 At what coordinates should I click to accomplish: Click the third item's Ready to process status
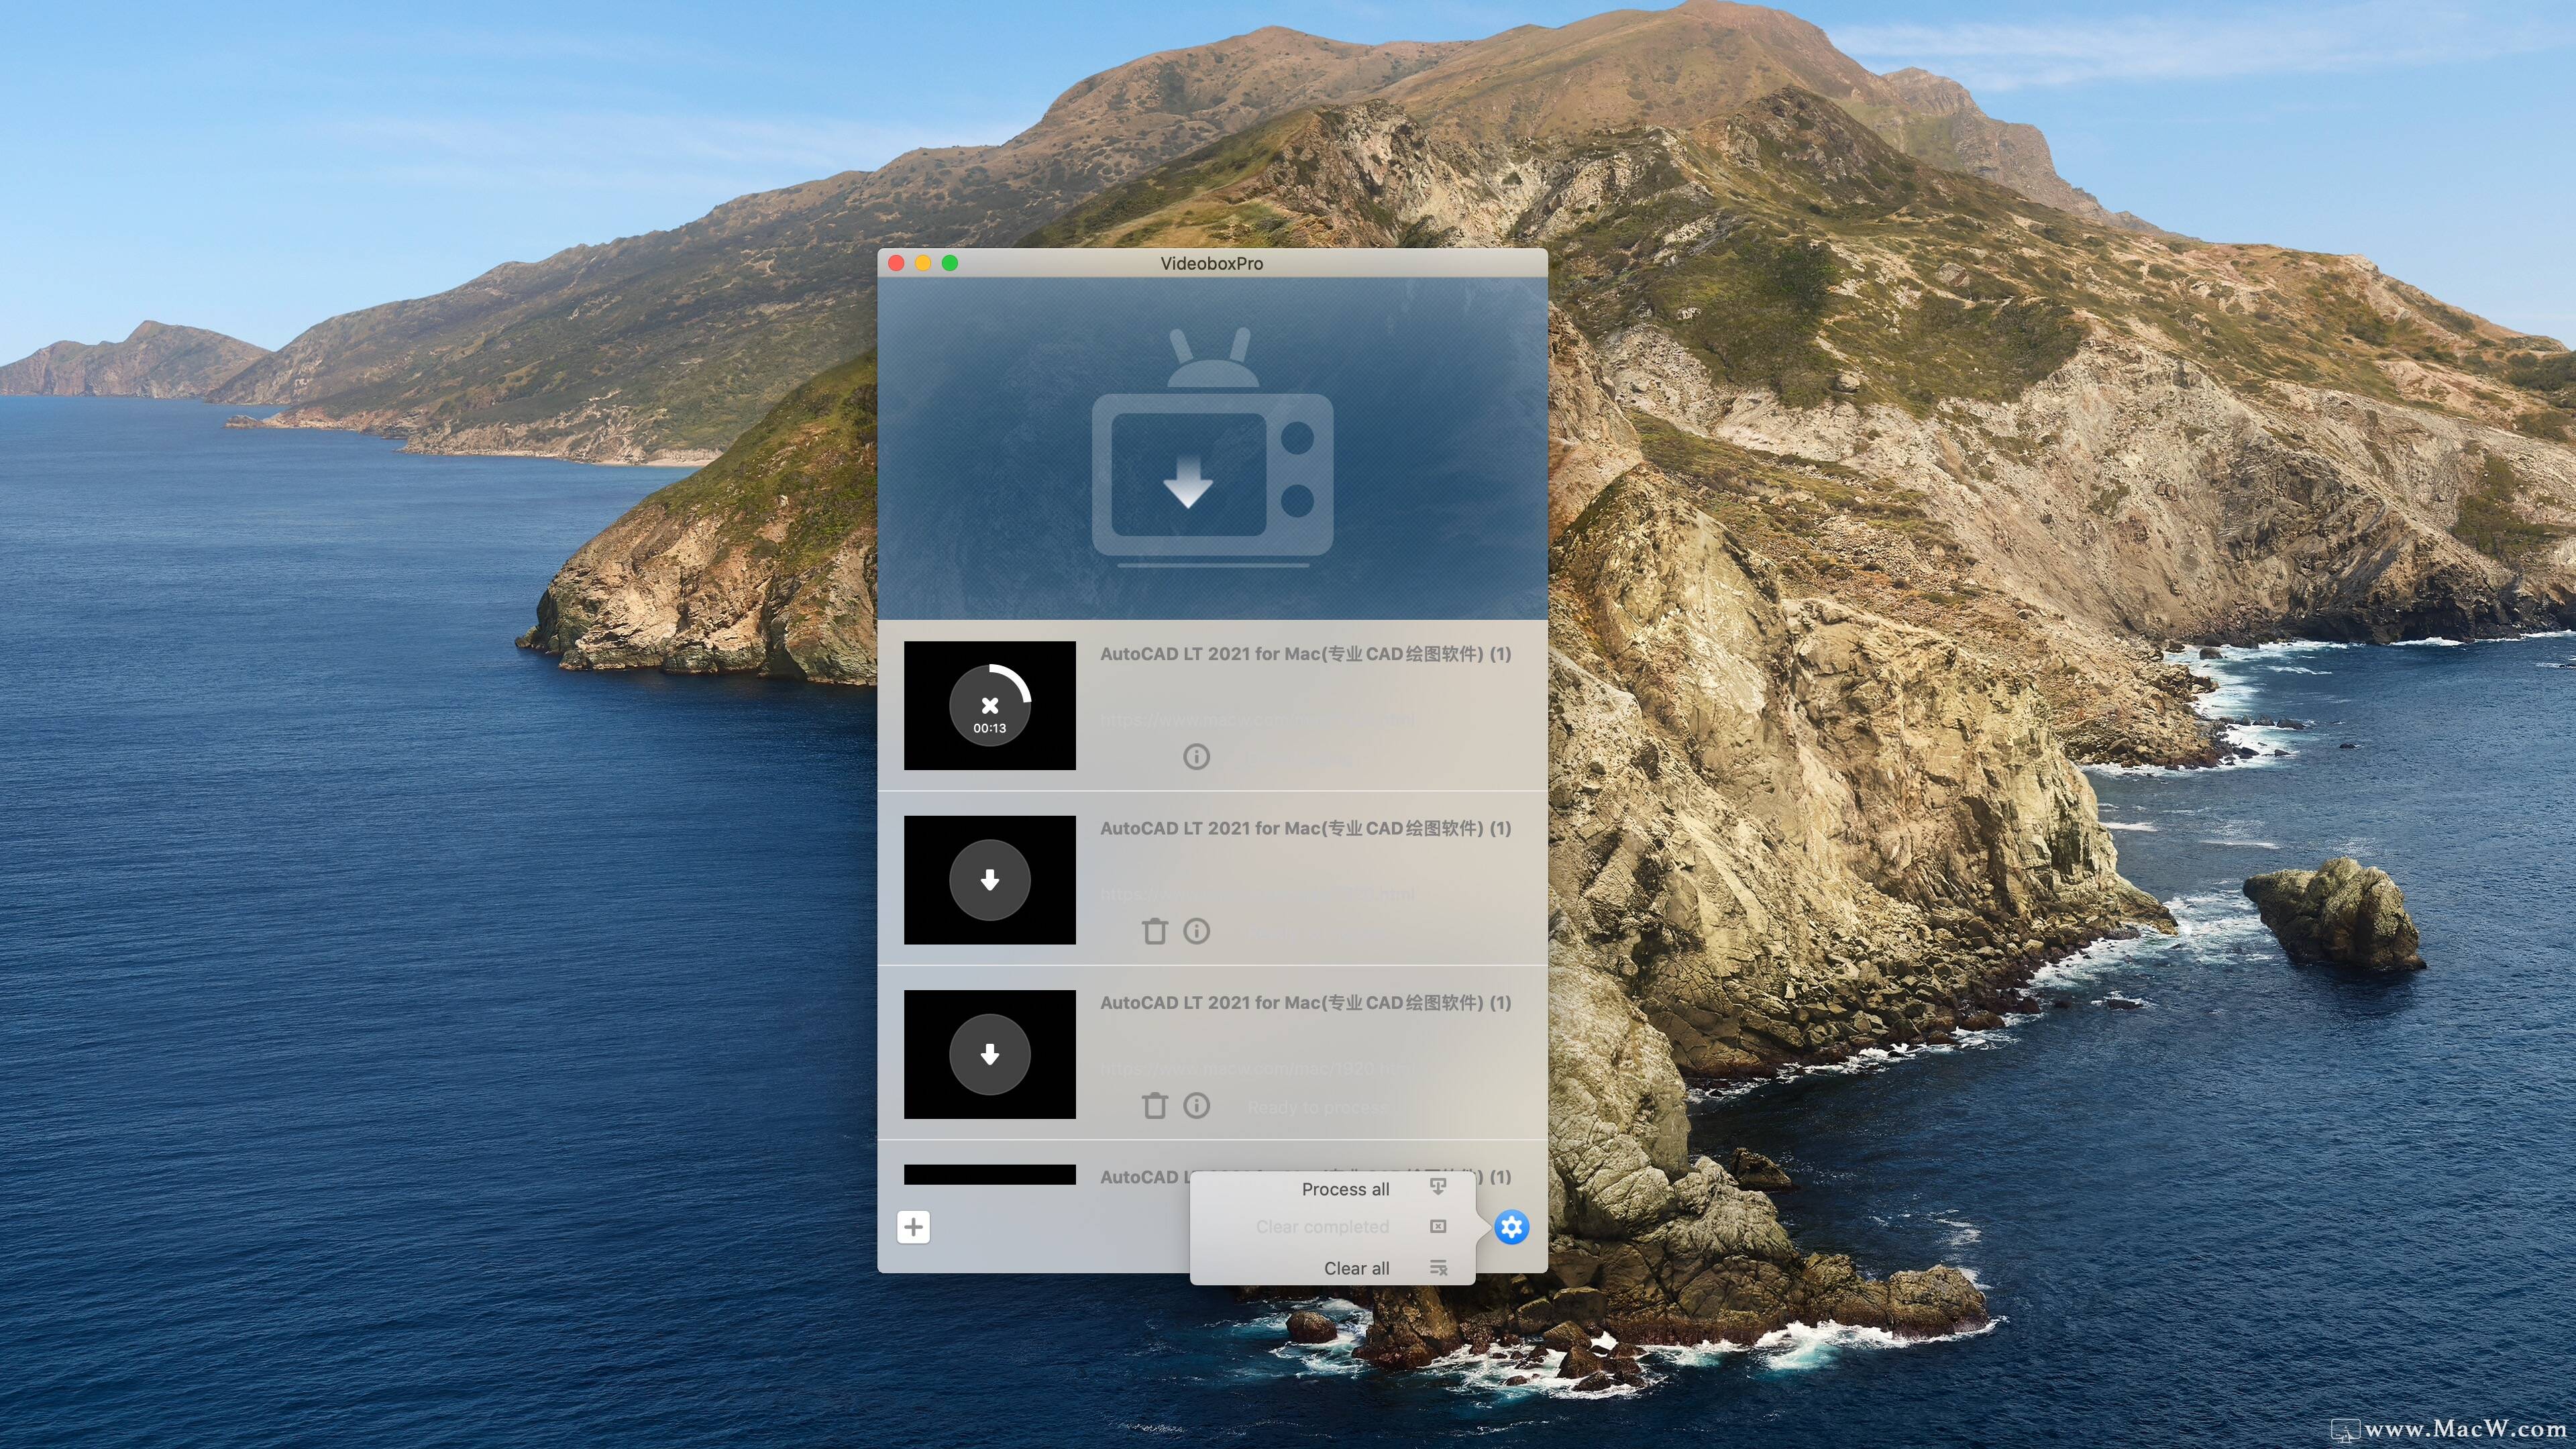click(x=1316, y=1108)
